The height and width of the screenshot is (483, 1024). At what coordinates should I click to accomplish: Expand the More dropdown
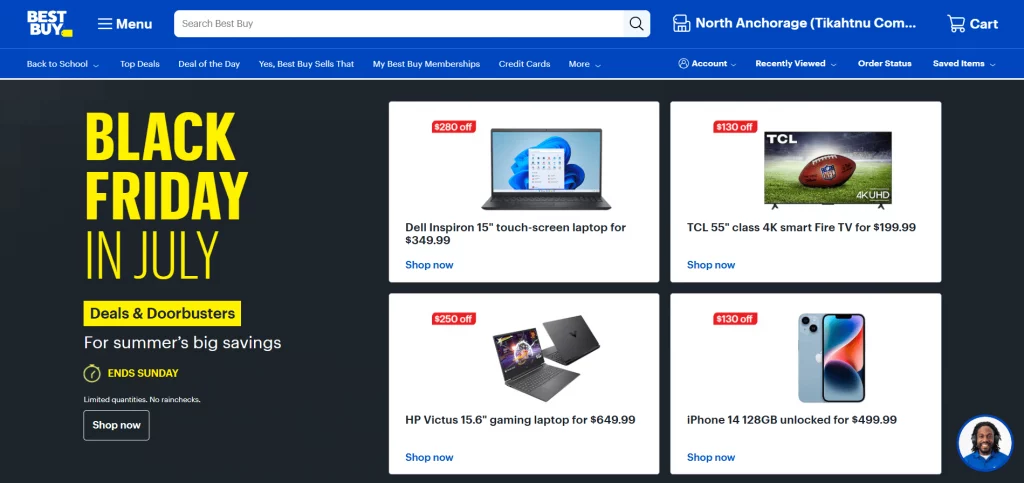[x=584, y=64]
